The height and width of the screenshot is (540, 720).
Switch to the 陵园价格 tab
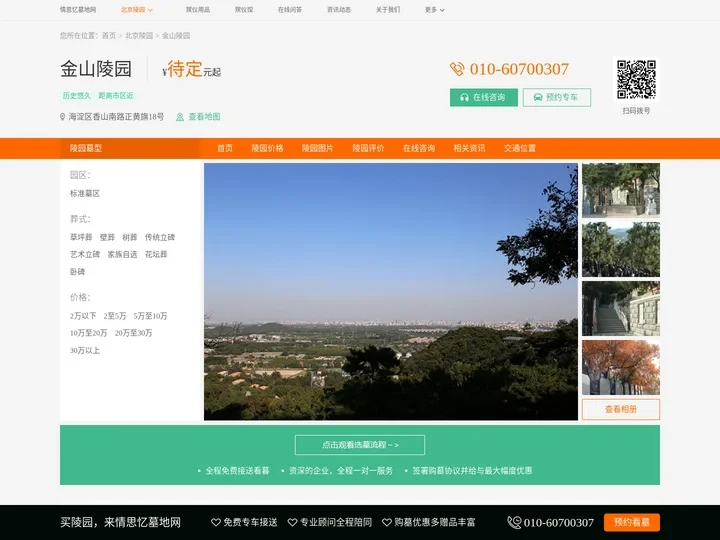pyautogui.click(x=267, y=148)
